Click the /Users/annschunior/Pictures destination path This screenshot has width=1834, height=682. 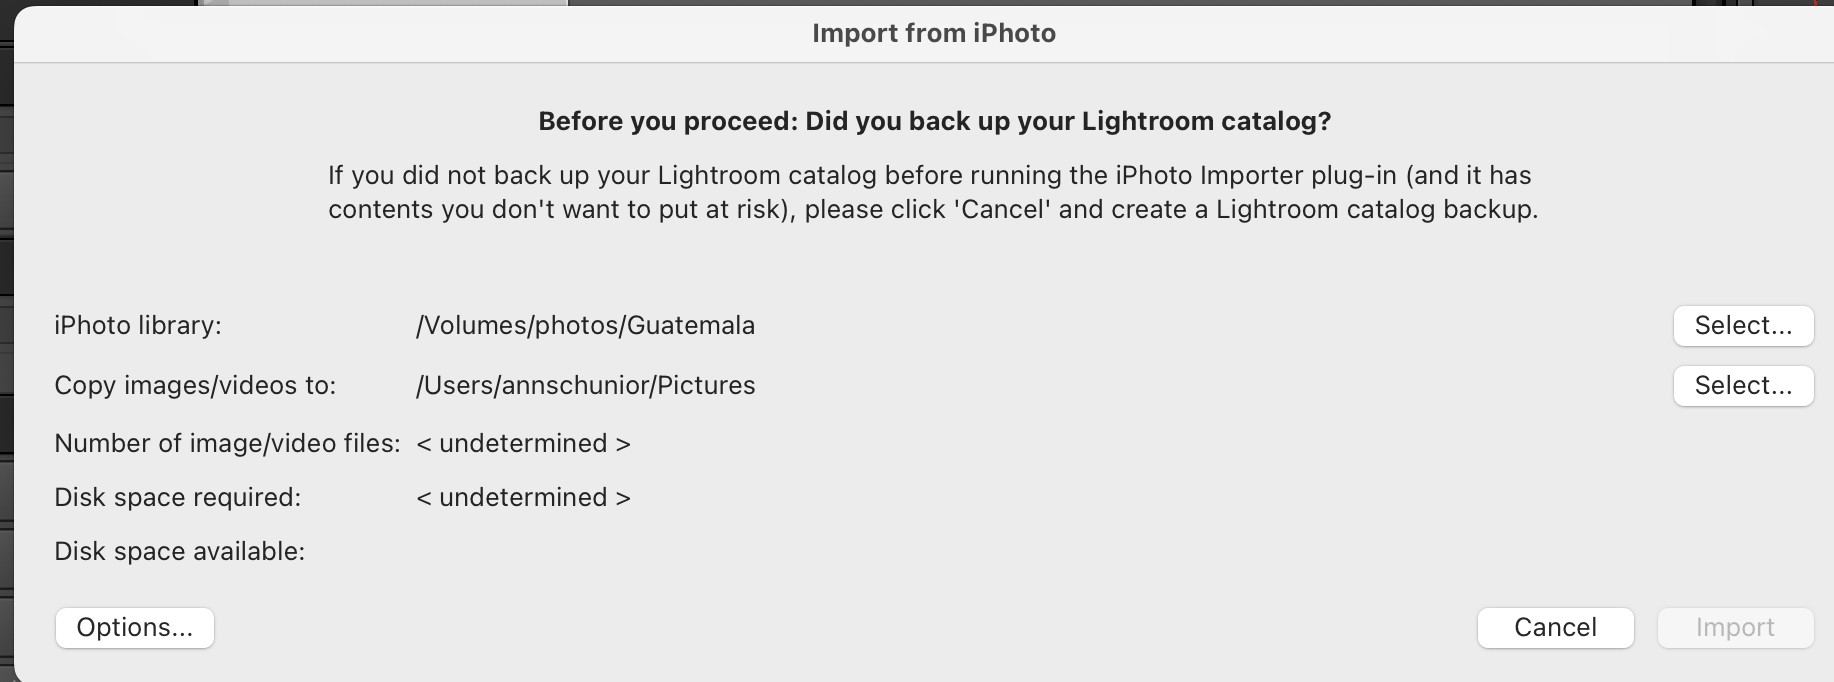pyautogui.click(x=585, y=386)
